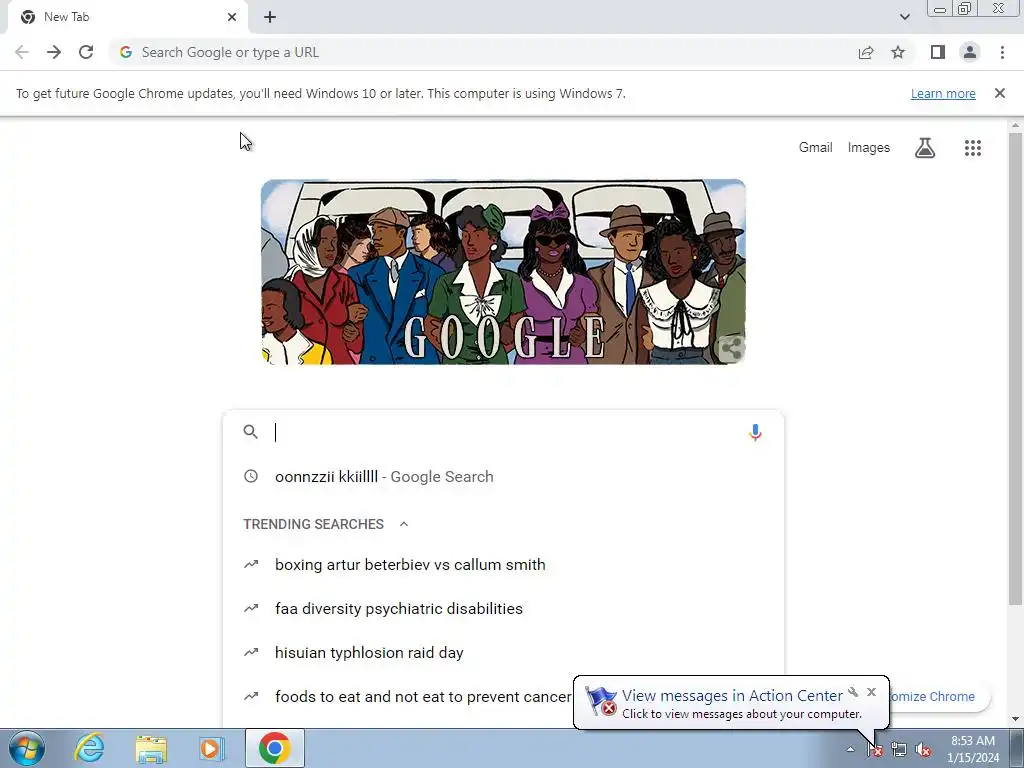Show hidden tray icons arrow
The width and height of the screenshot is (1024, 768).
coord(850,750)
